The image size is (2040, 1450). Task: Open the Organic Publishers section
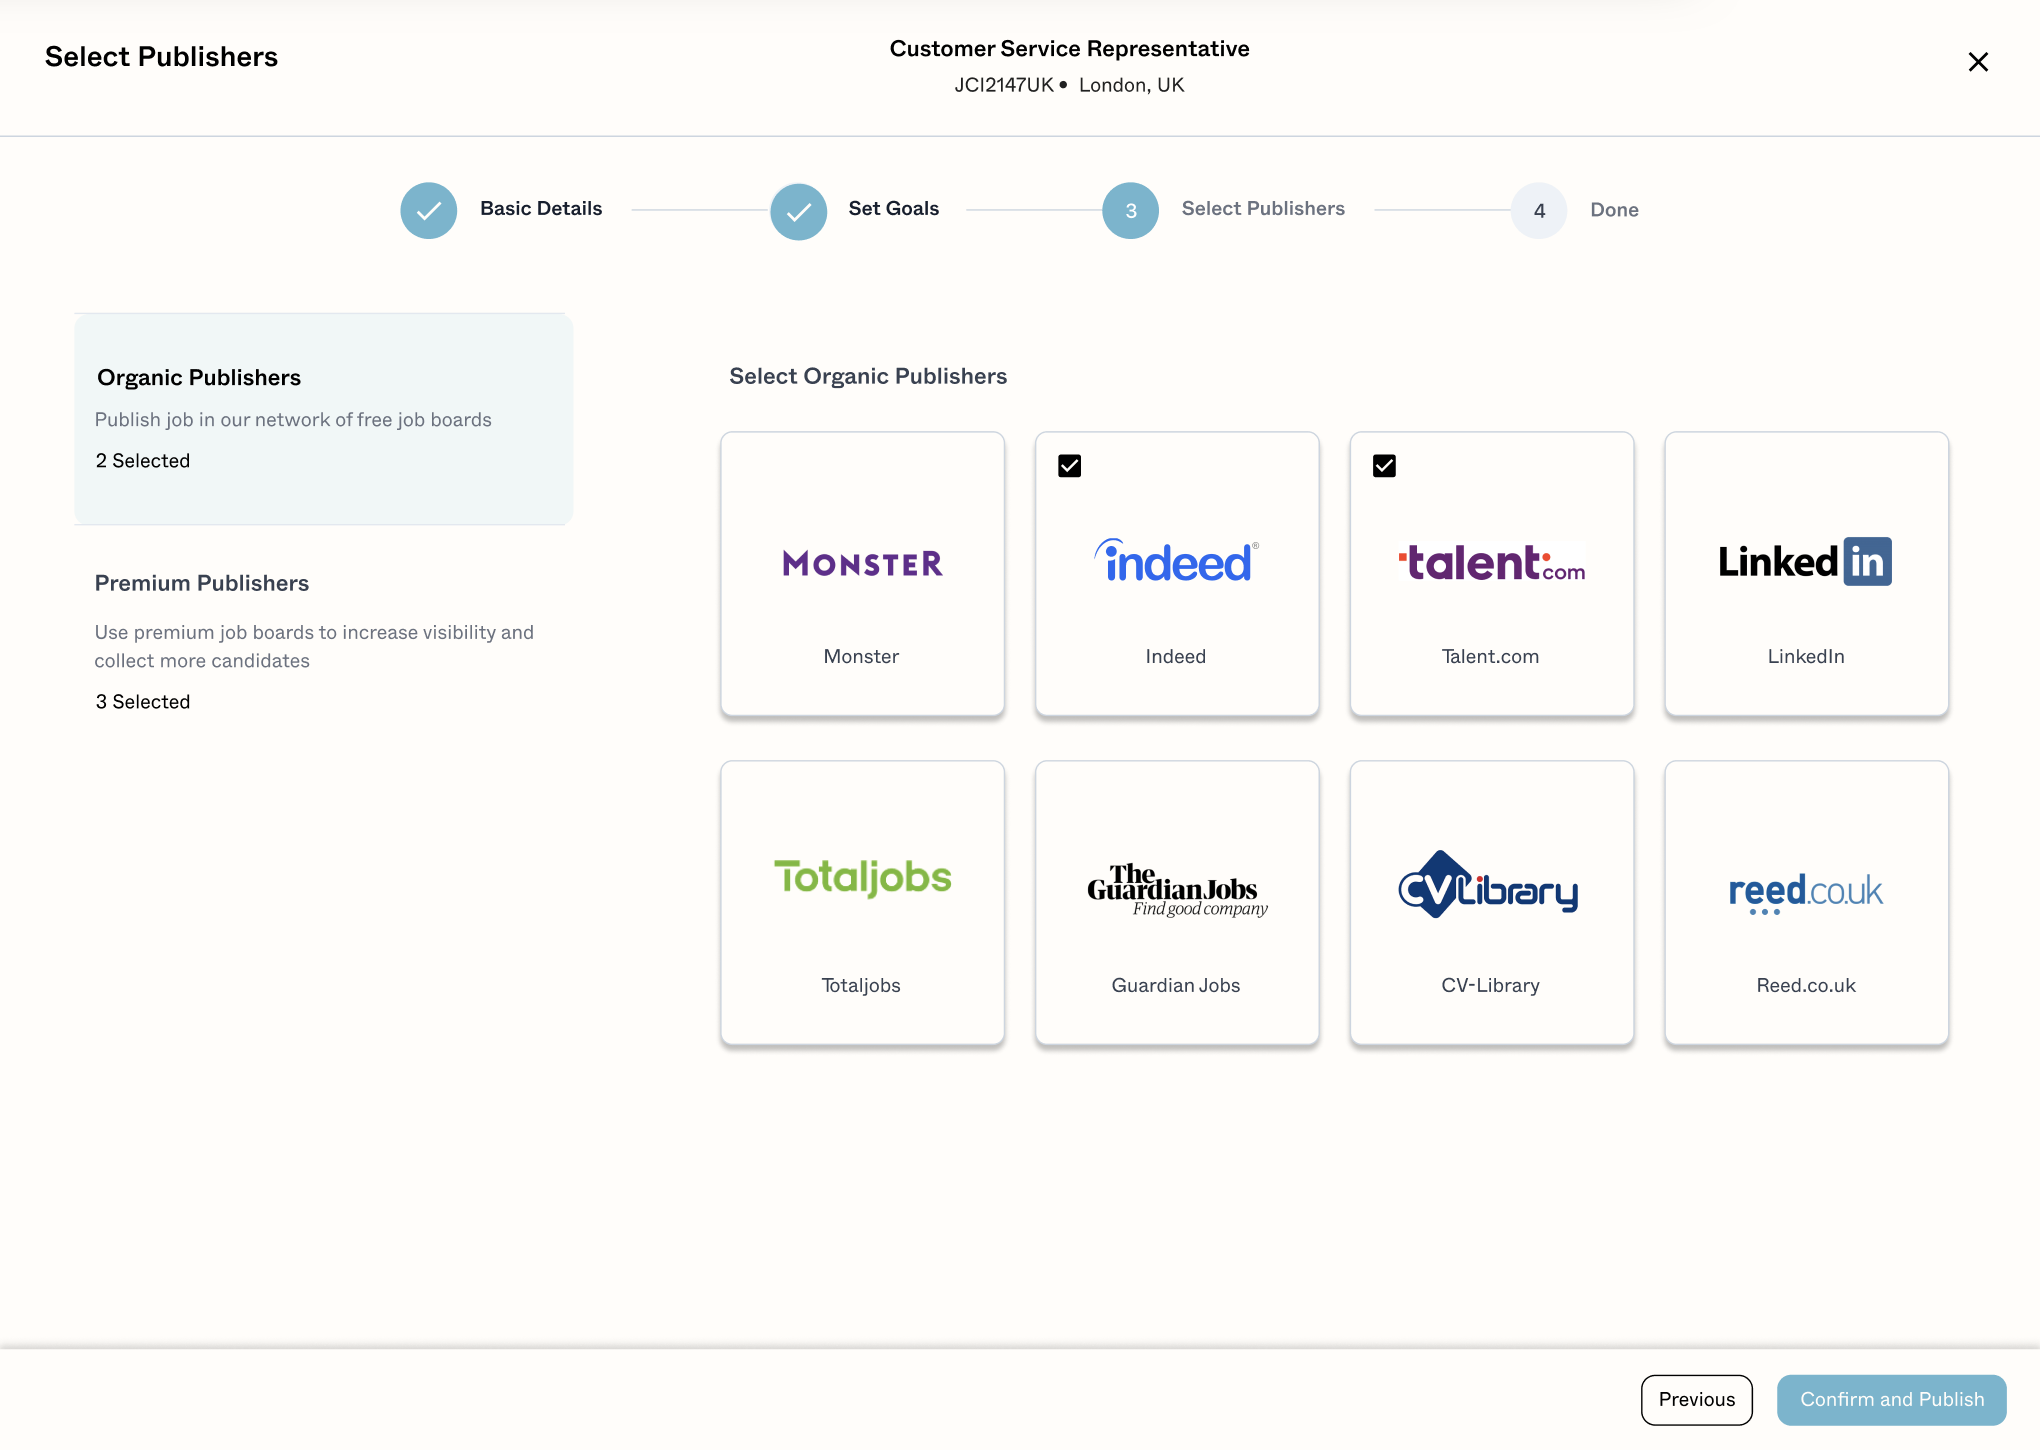(x=323, y=418)
